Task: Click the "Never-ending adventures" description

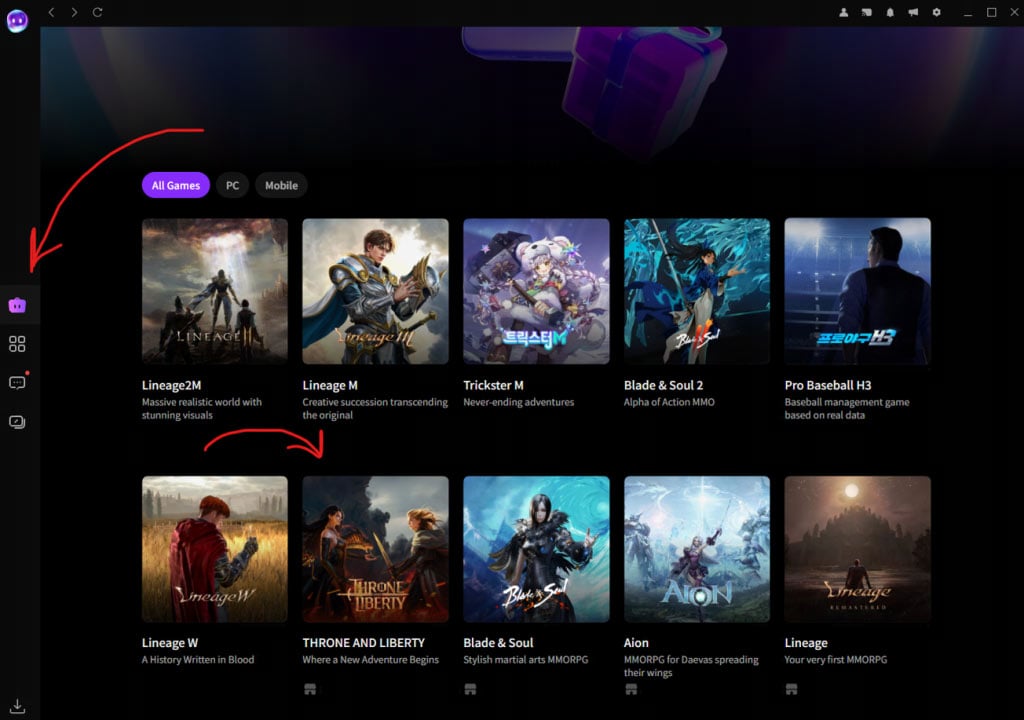Action: coord(519,402)
